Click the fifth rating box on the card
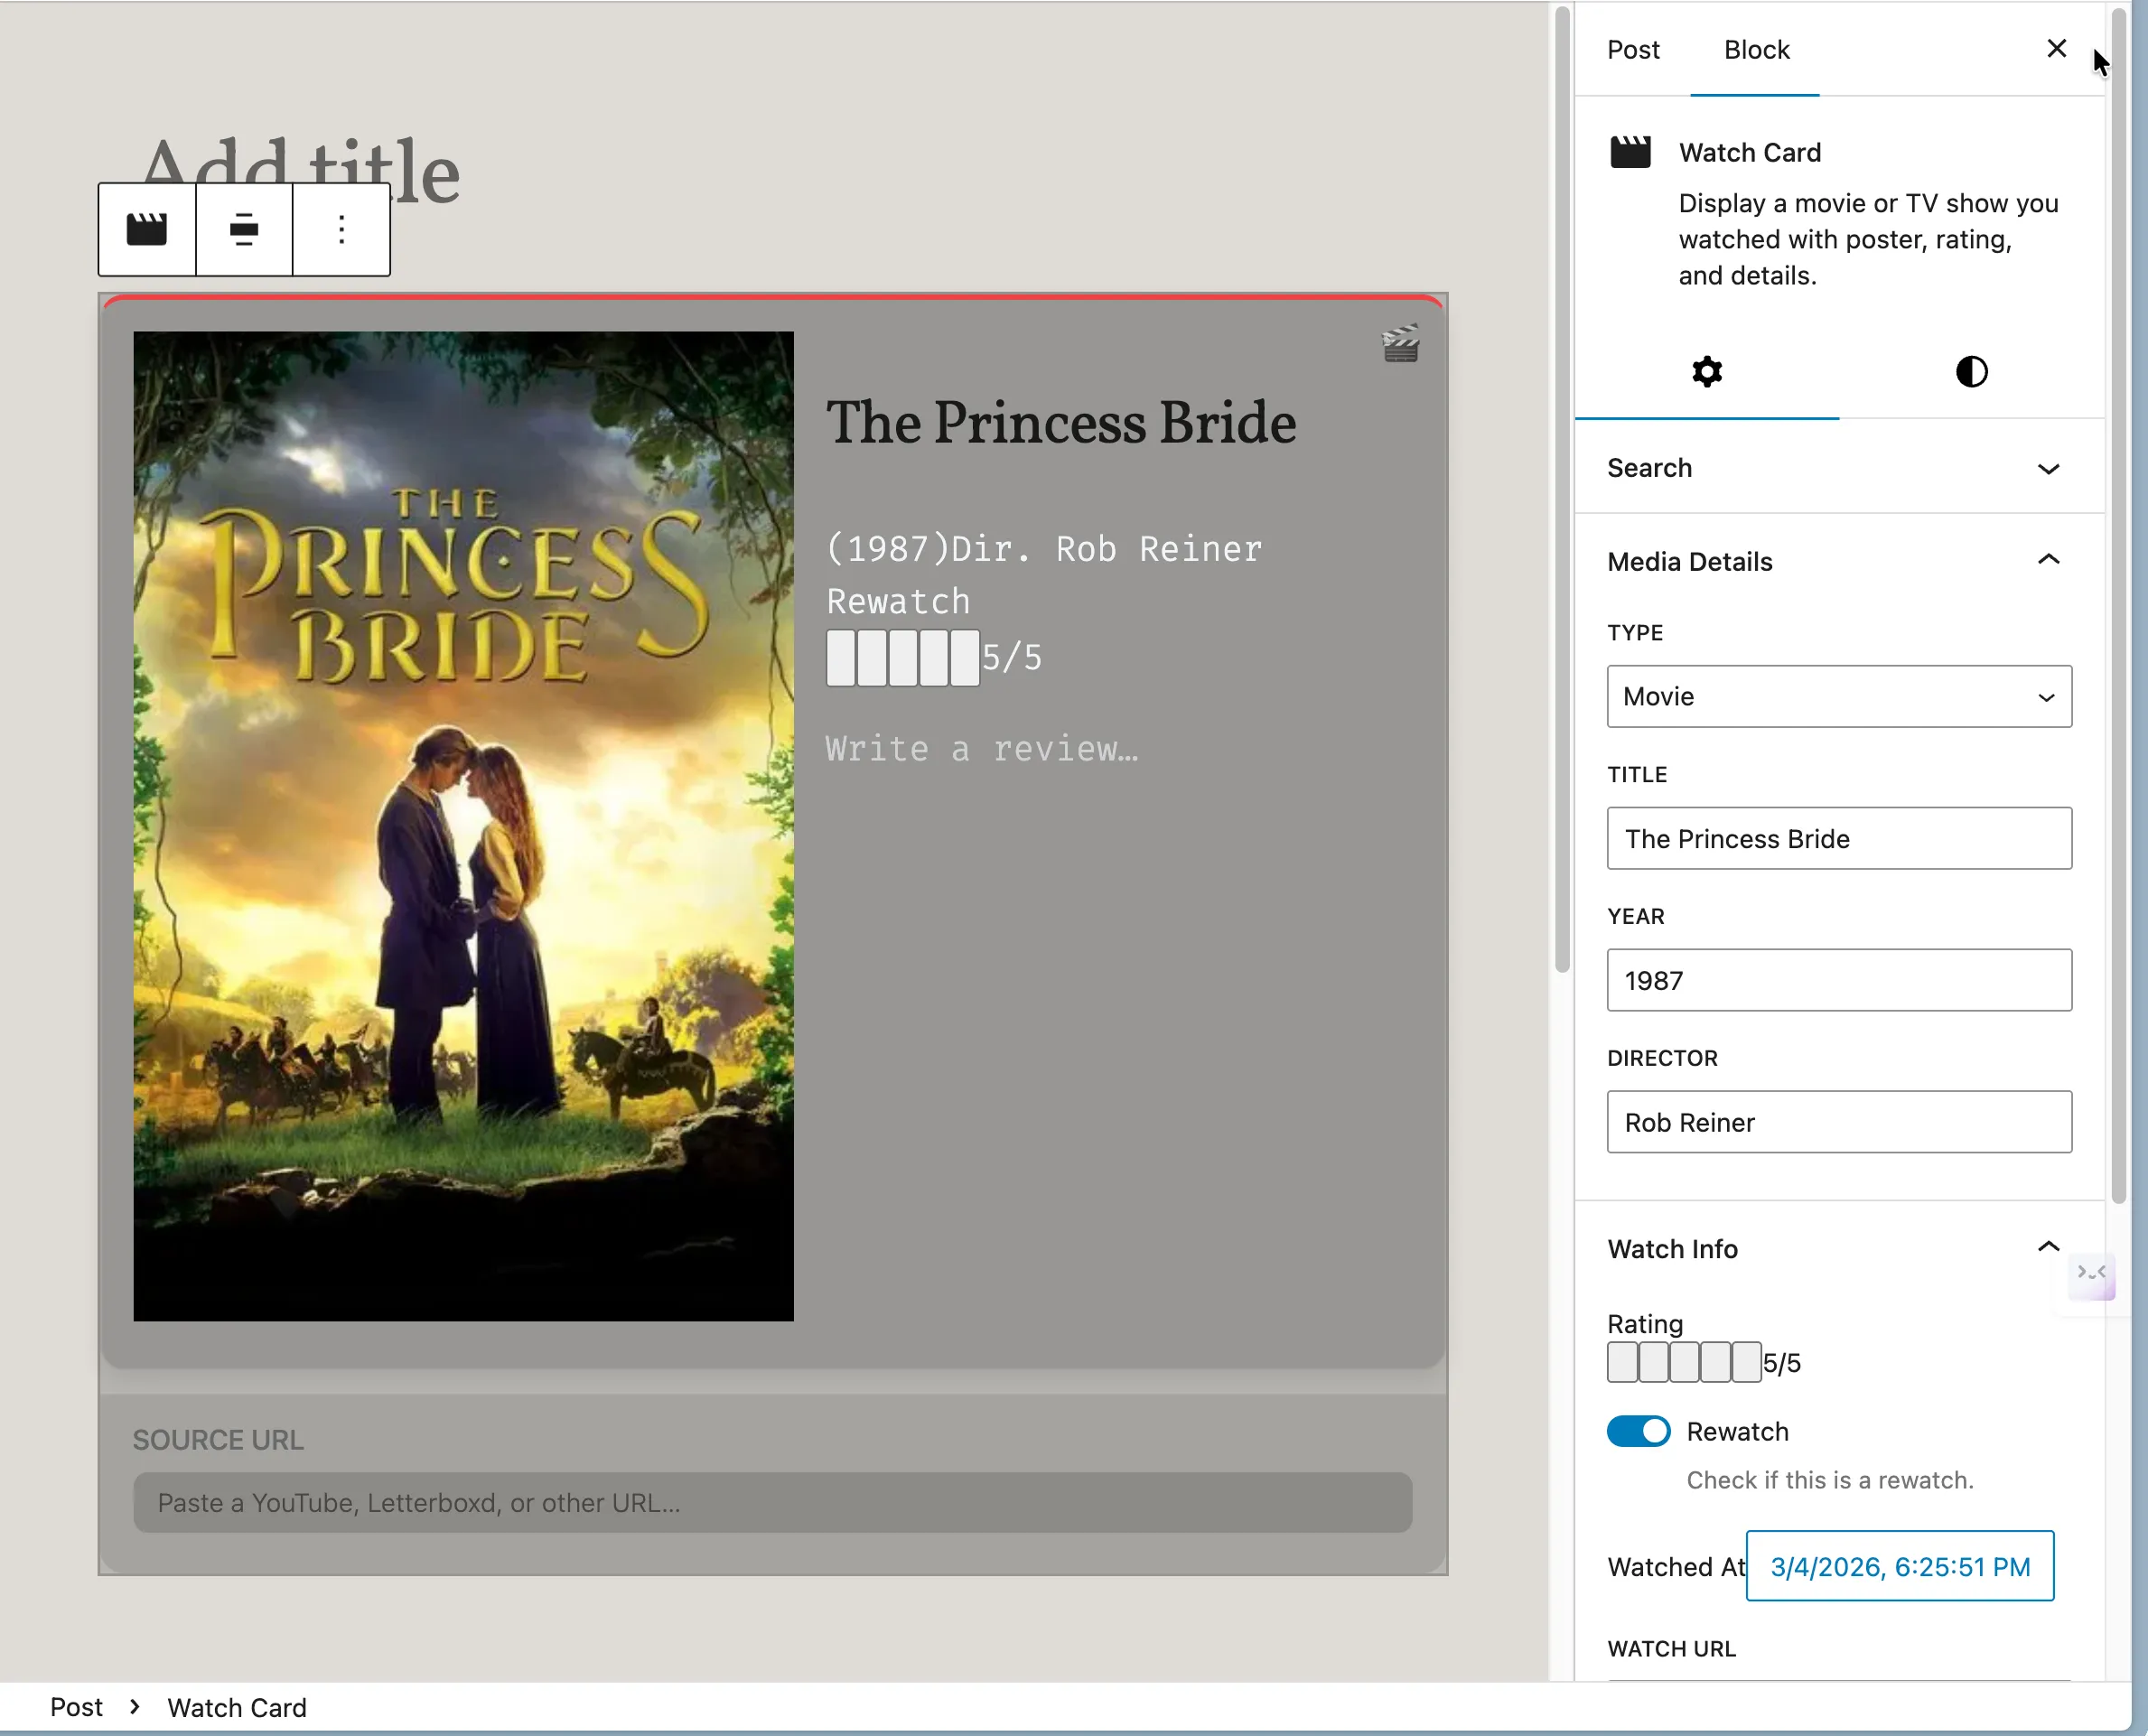The width and height of the screenshot is (2148, 1736). 965,658
